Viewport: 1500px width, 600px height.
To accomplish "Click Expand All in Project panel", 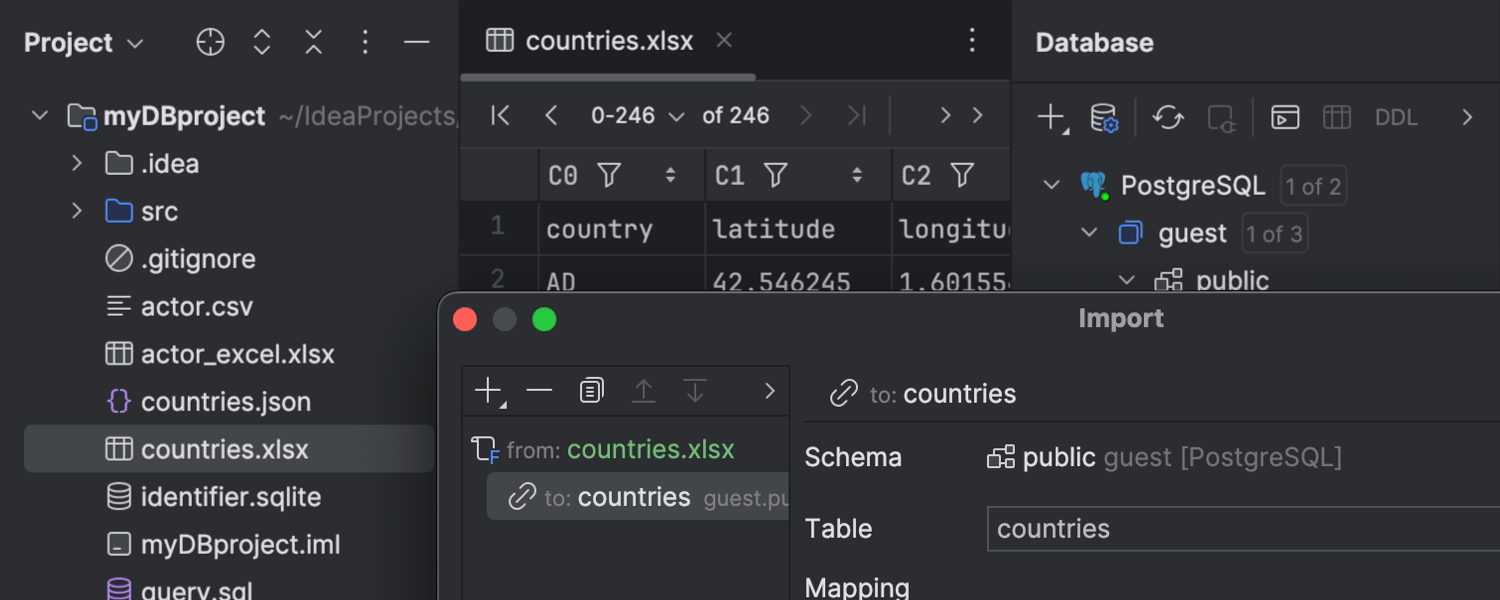I will tap(262, 42).
